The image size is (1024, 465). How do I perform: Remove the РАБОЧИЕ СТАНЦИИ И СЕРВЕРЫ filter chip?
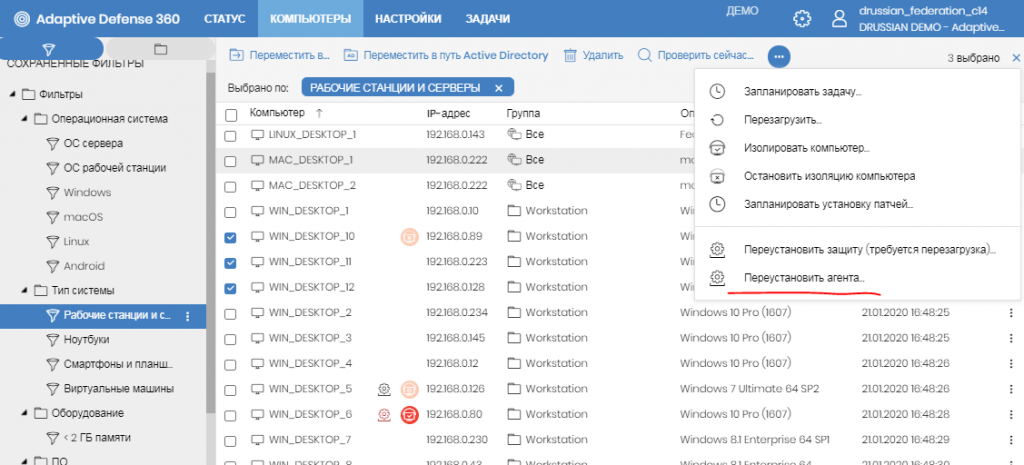[x=498, y=88]
